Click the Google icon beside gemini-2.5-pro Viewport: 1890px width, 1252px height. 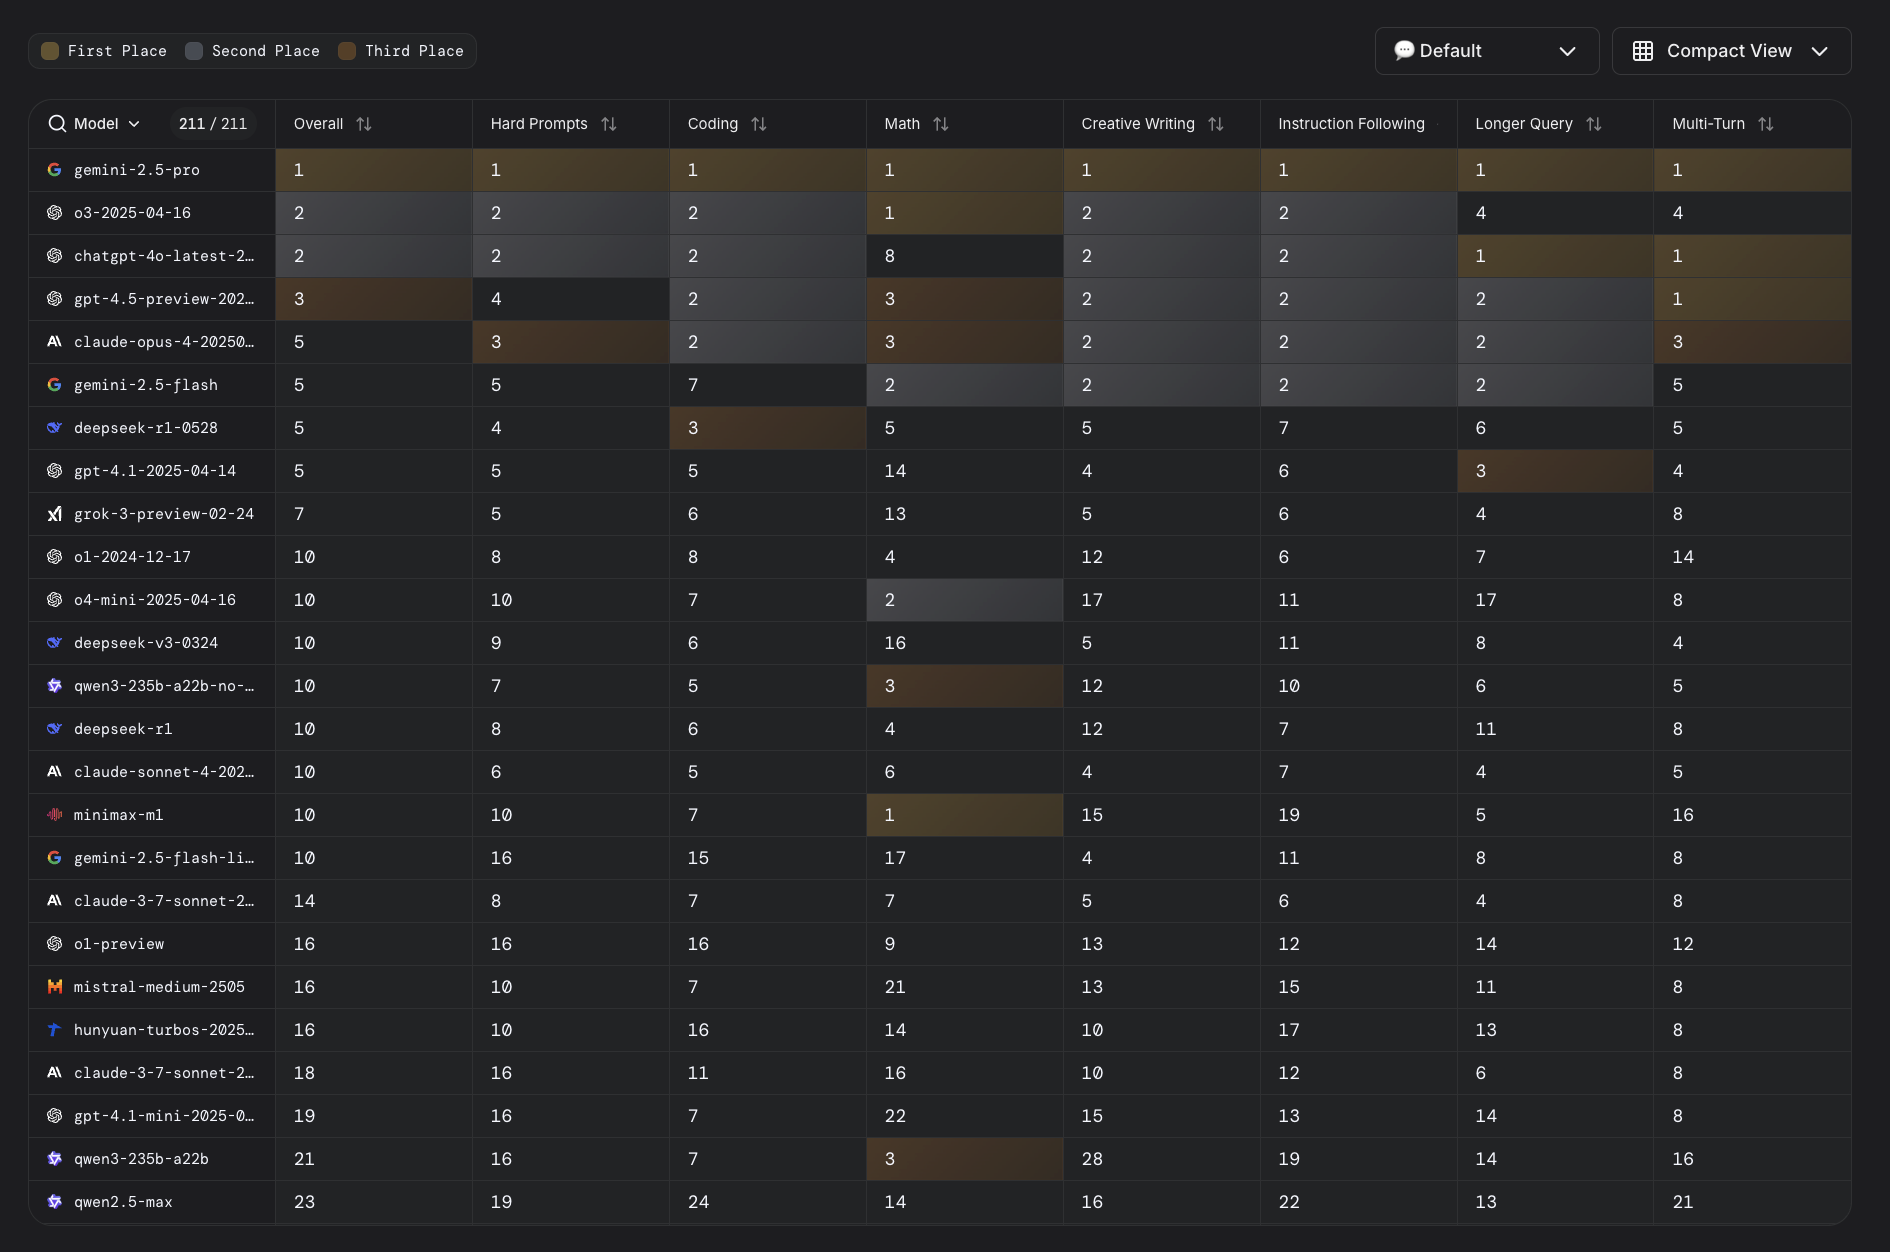pyautogui.click(x=55, y=170)
